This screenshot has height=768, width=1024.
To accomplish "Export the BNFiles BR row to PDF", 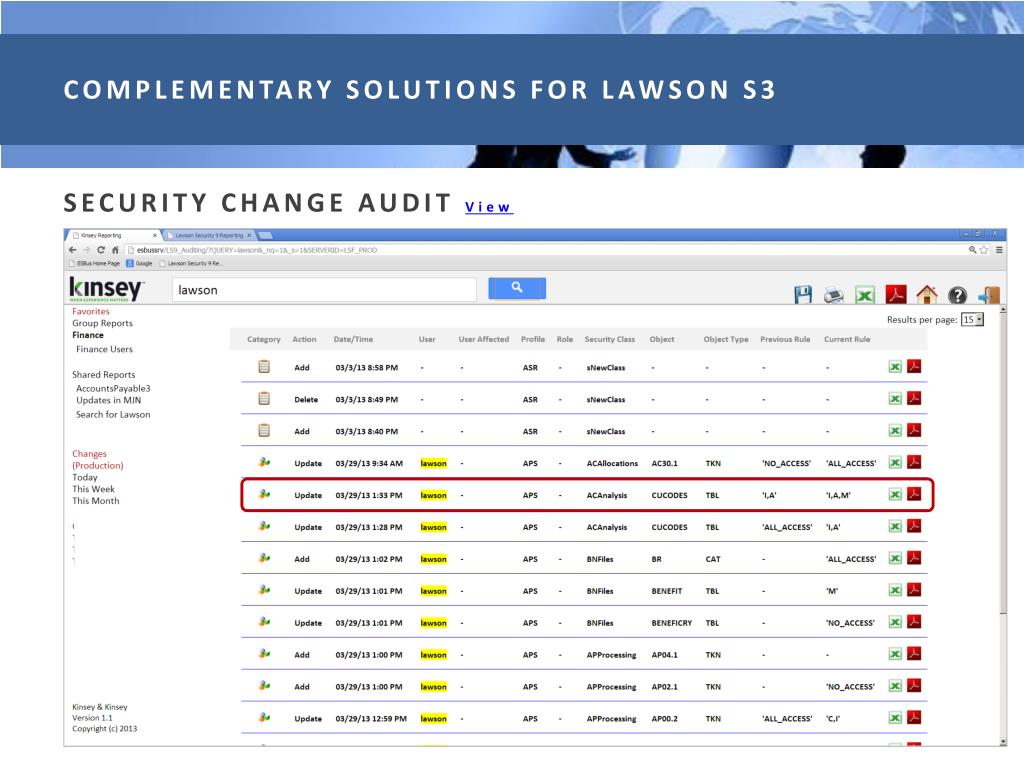I will [x=914, y=558].
